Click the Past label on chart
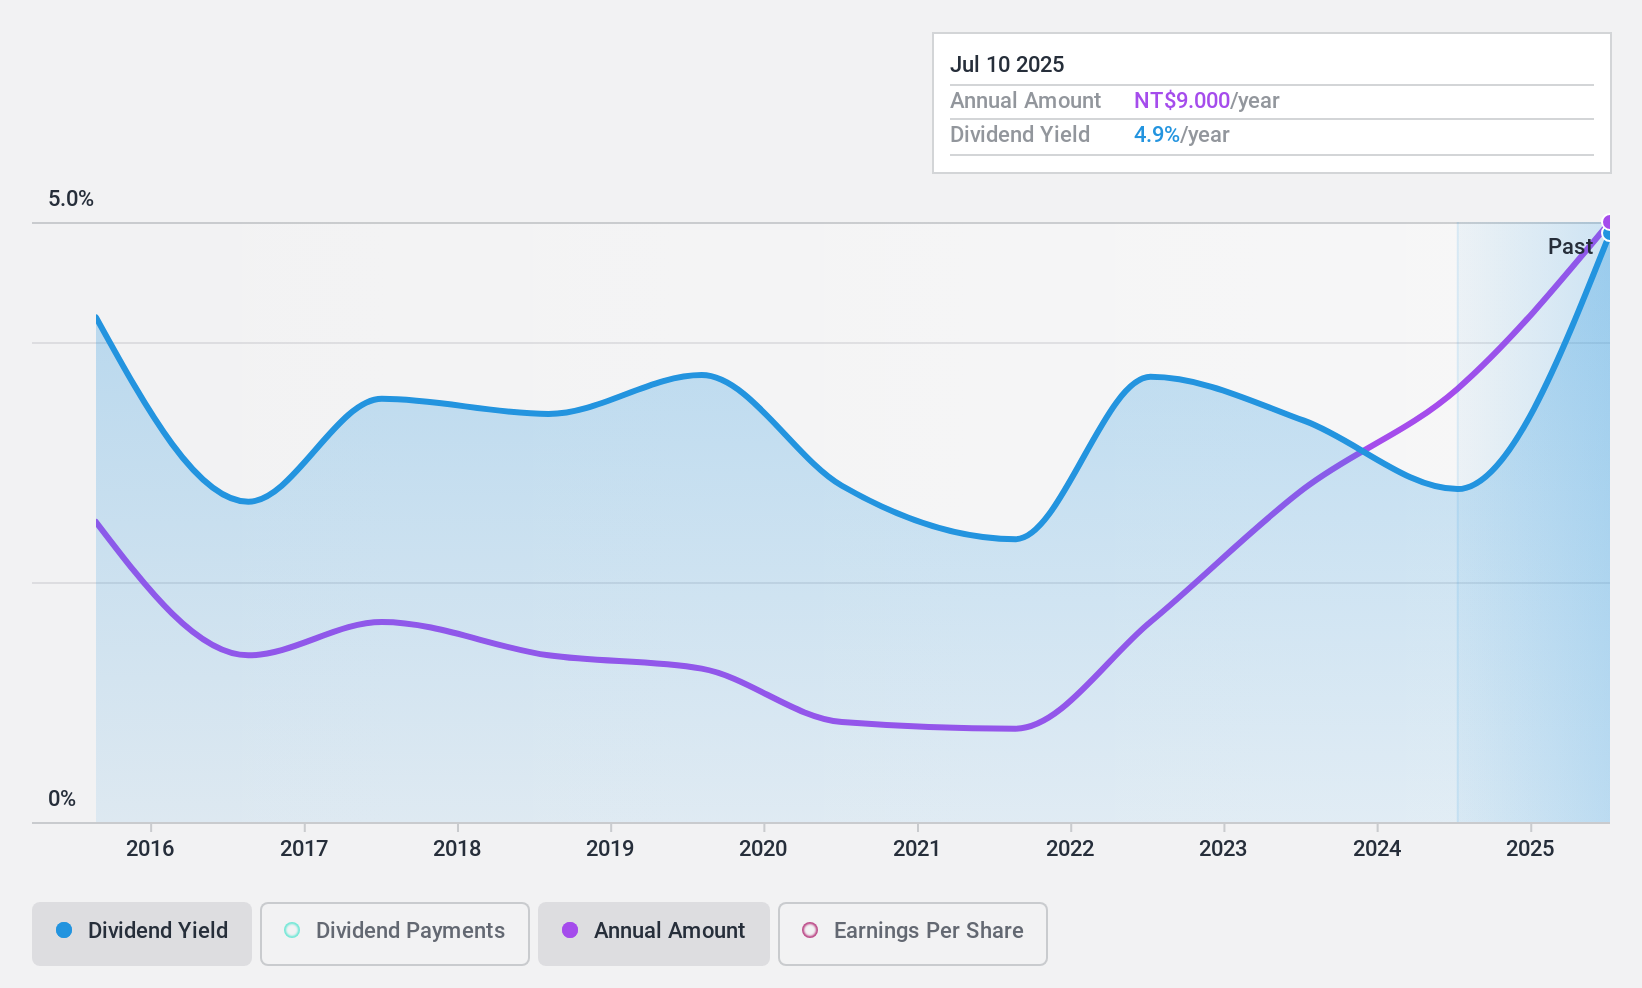The image size is (1642, 988). pos(1570,246)
